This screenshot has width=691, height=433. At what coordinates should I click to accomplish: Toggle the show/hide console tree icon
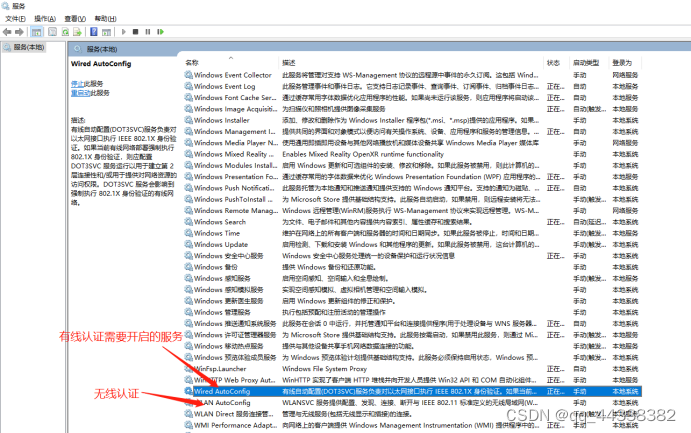pyautogui.click(x=37, y=32)
